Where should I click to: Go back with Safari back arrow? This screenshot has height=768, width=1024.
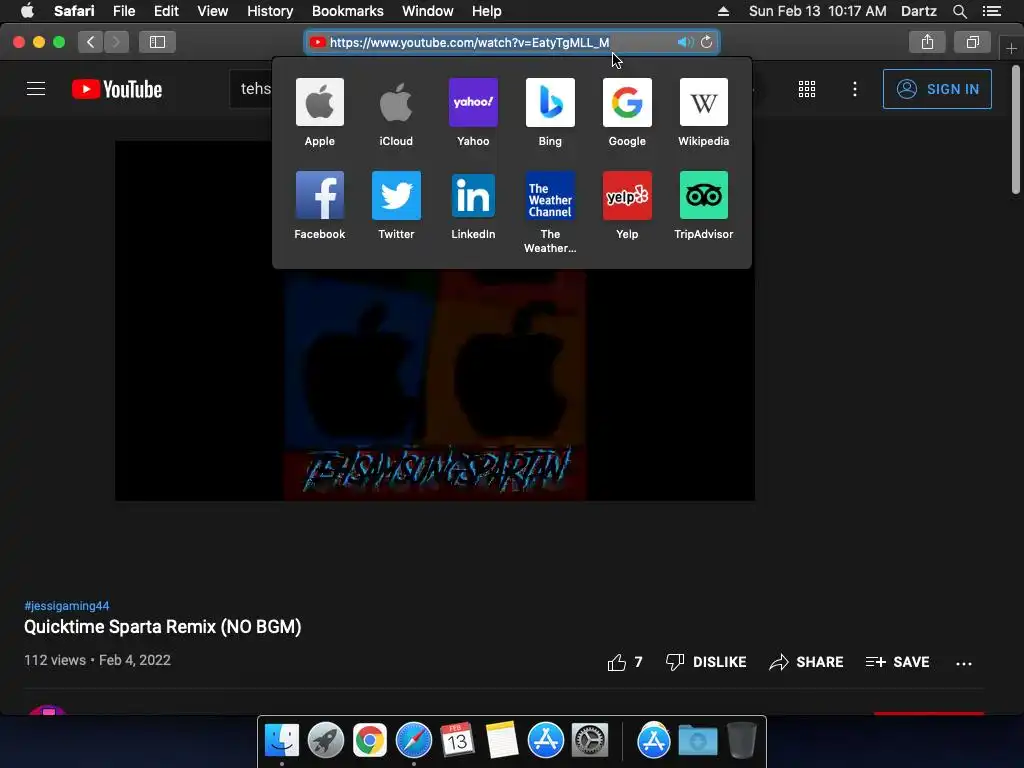91,42
